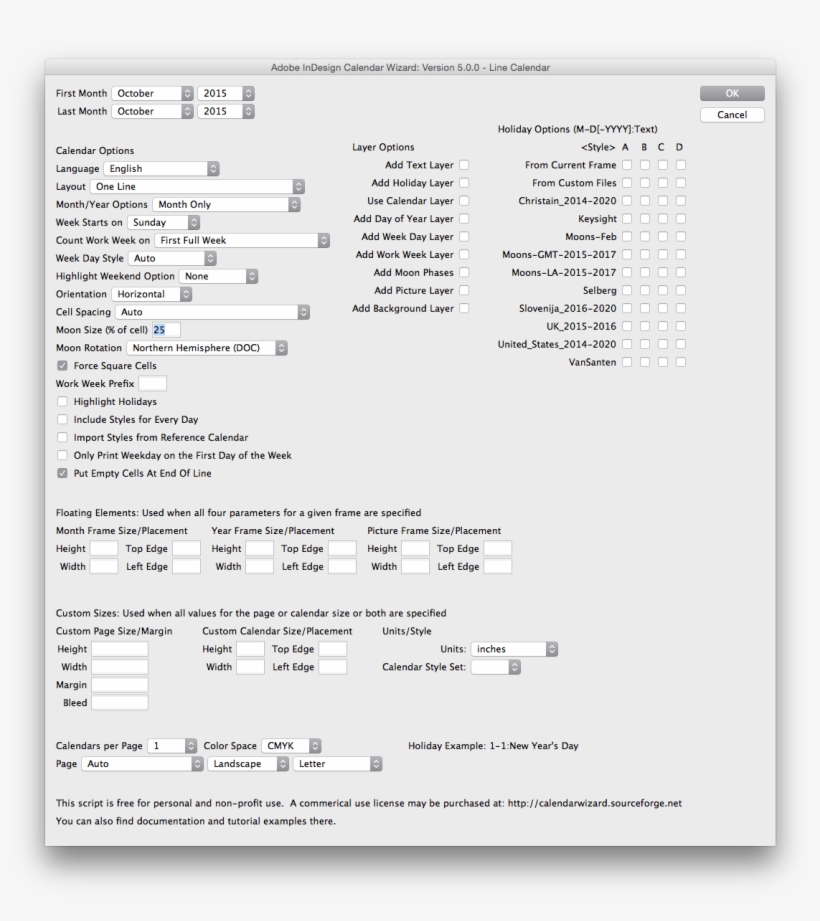Check the Add Holiday Layer option
820x921 pixels.
[463, 183]
